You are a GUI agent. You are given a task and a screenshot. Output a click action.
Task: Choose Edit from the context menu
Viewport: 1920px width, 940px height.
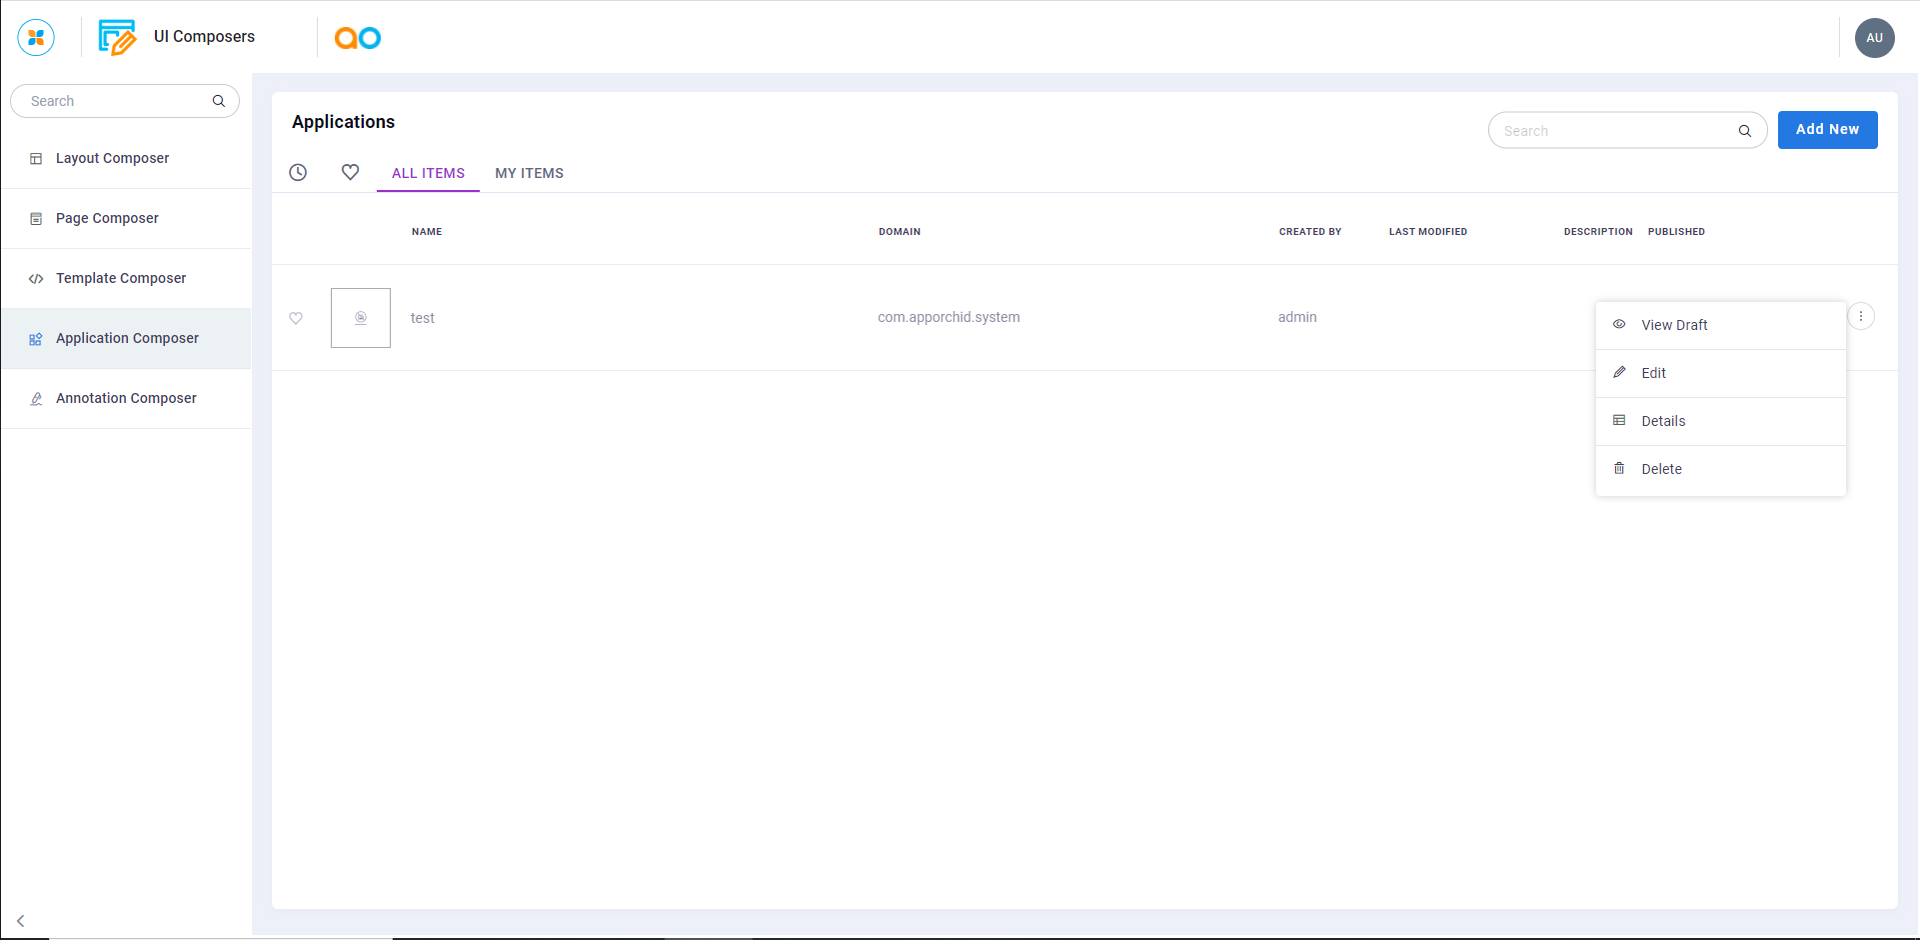[x=1653, y=373]
